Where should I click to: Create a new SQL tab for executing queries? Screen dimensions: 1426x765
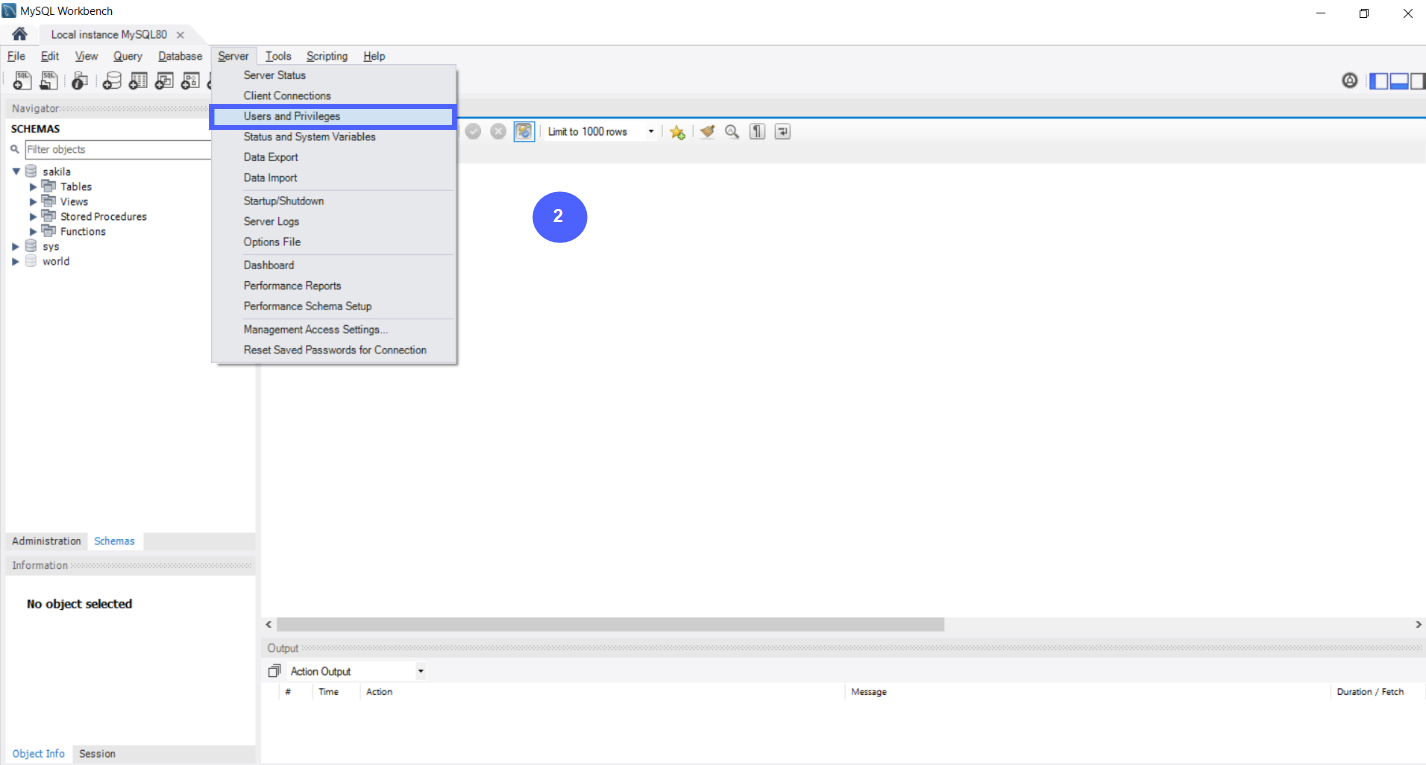click(22, 81)
